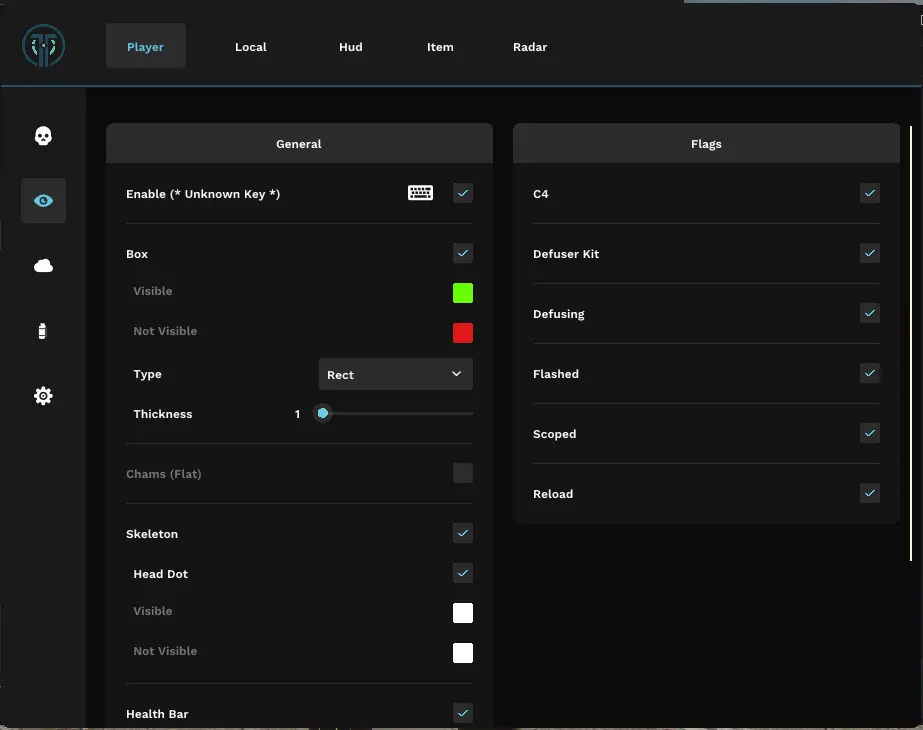Open the cloud sidebar section
This screenshot has width=923, height=730.
pos(43,266)
